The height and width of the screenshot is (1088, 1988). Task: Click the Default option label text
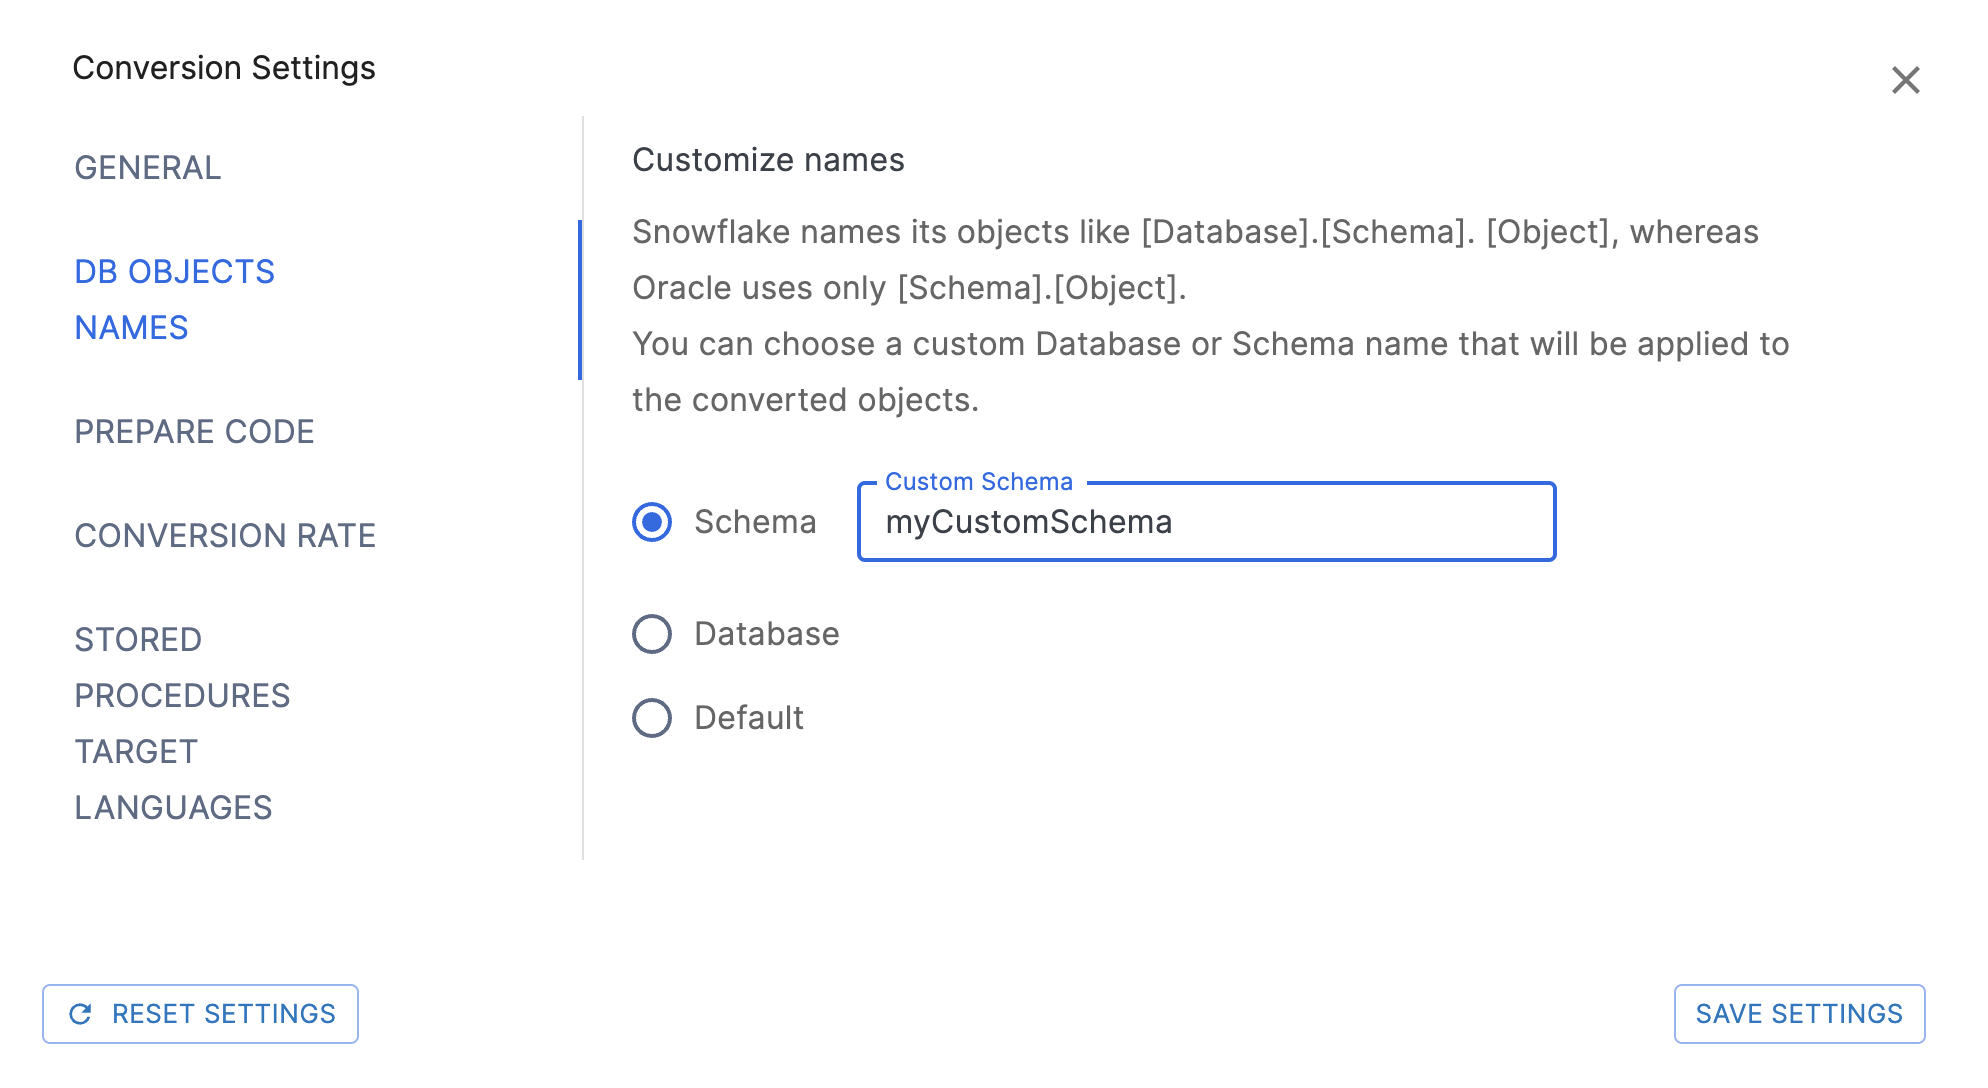[749, 718]
